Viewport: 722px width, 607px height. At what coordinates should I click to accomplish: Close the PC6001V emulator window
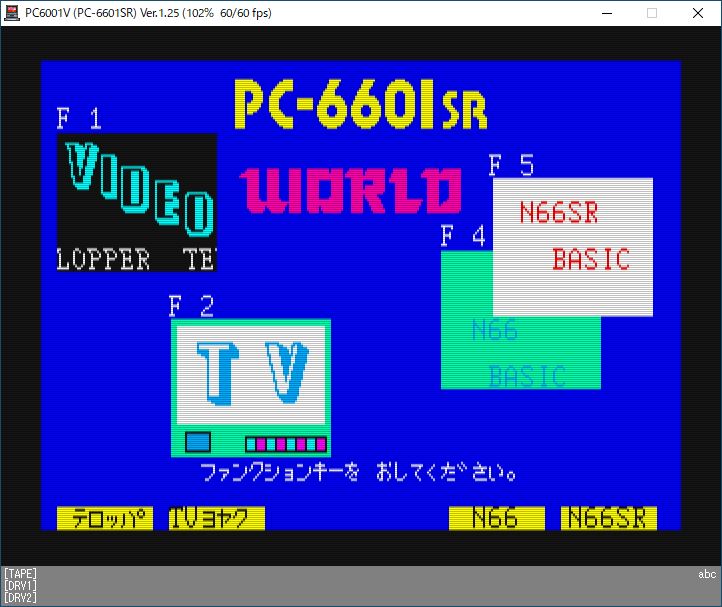tap(698, 13)
